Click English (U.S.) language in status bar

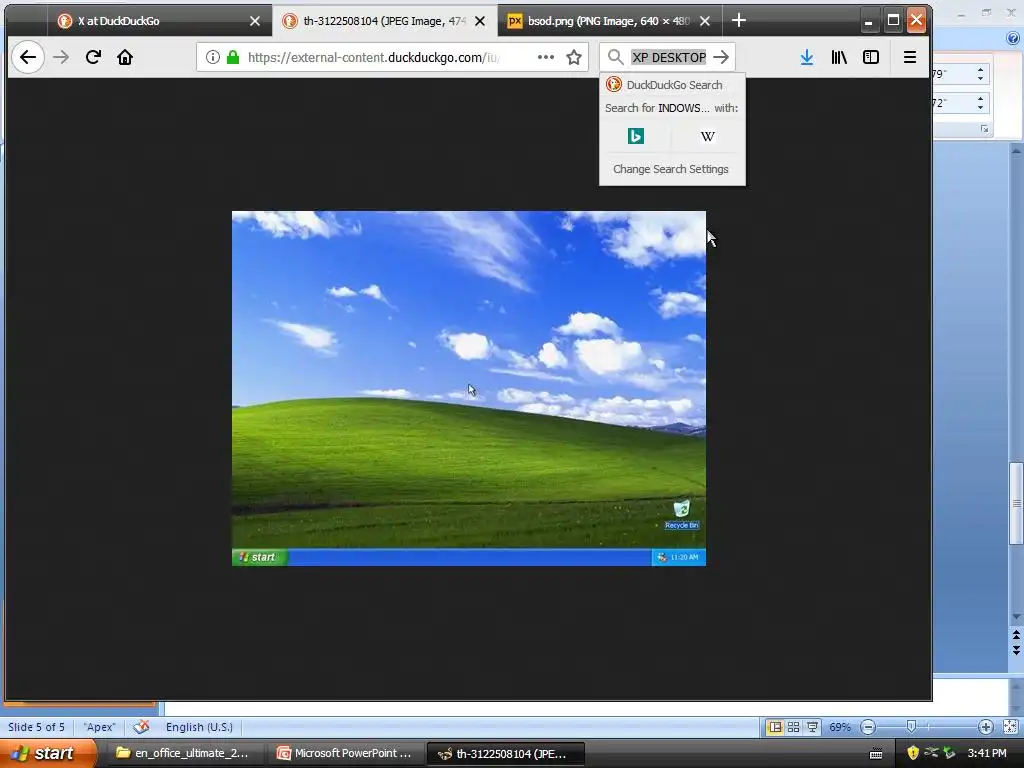tap(199, 727)
